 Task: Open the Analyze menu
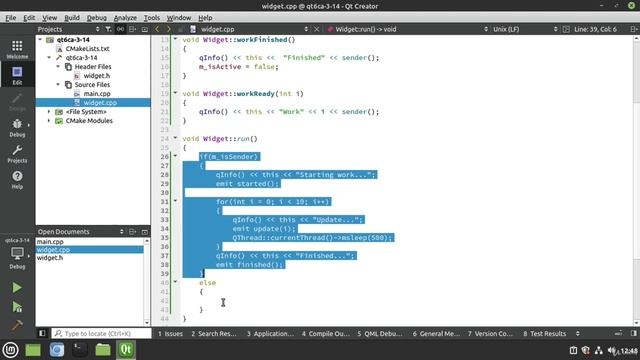[x=125, y=18]
